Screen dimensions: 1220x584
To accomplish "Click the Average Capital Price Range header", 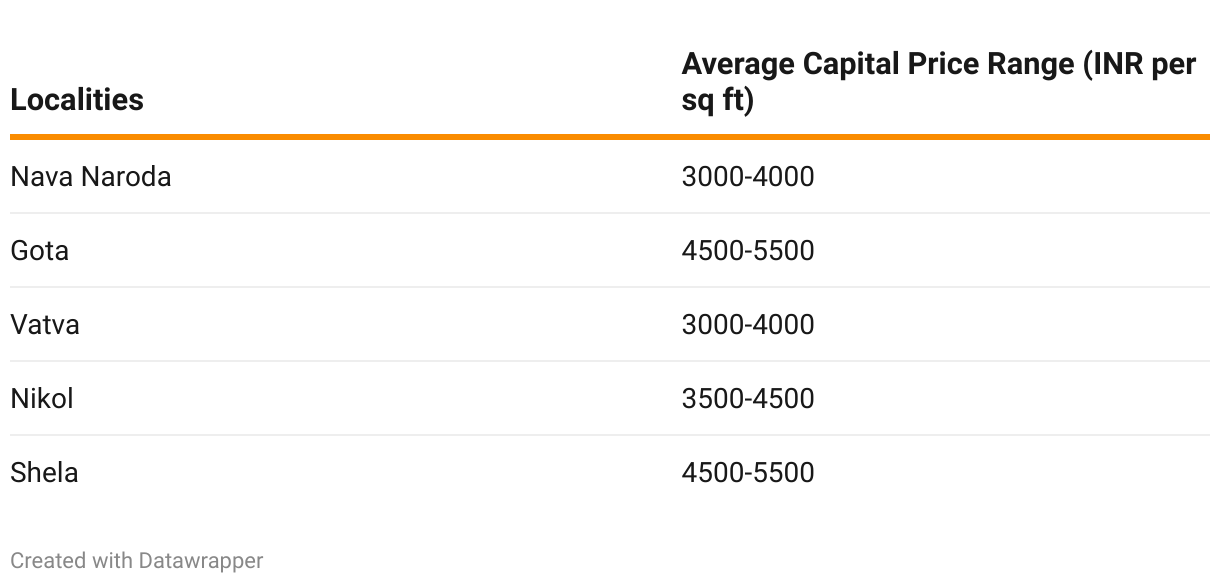I will 938,65.
